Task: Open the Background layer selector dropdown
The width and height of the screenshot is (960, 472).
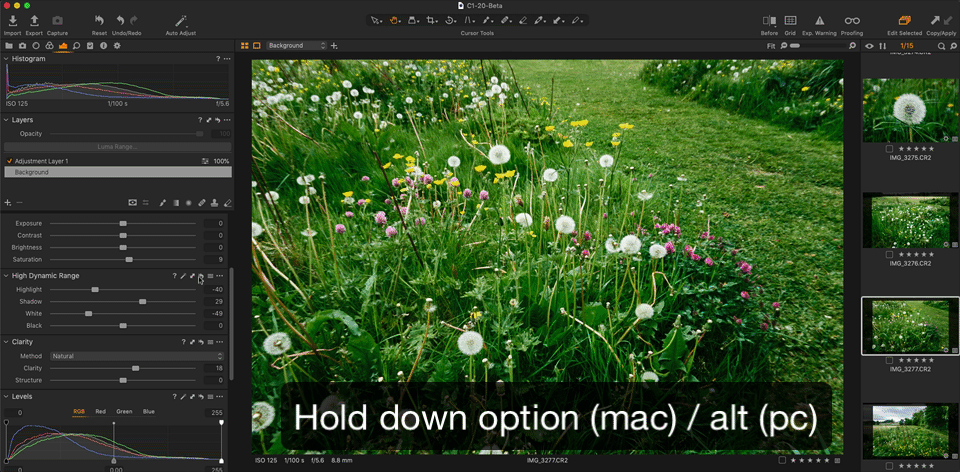Action: [x=298, y=45]
